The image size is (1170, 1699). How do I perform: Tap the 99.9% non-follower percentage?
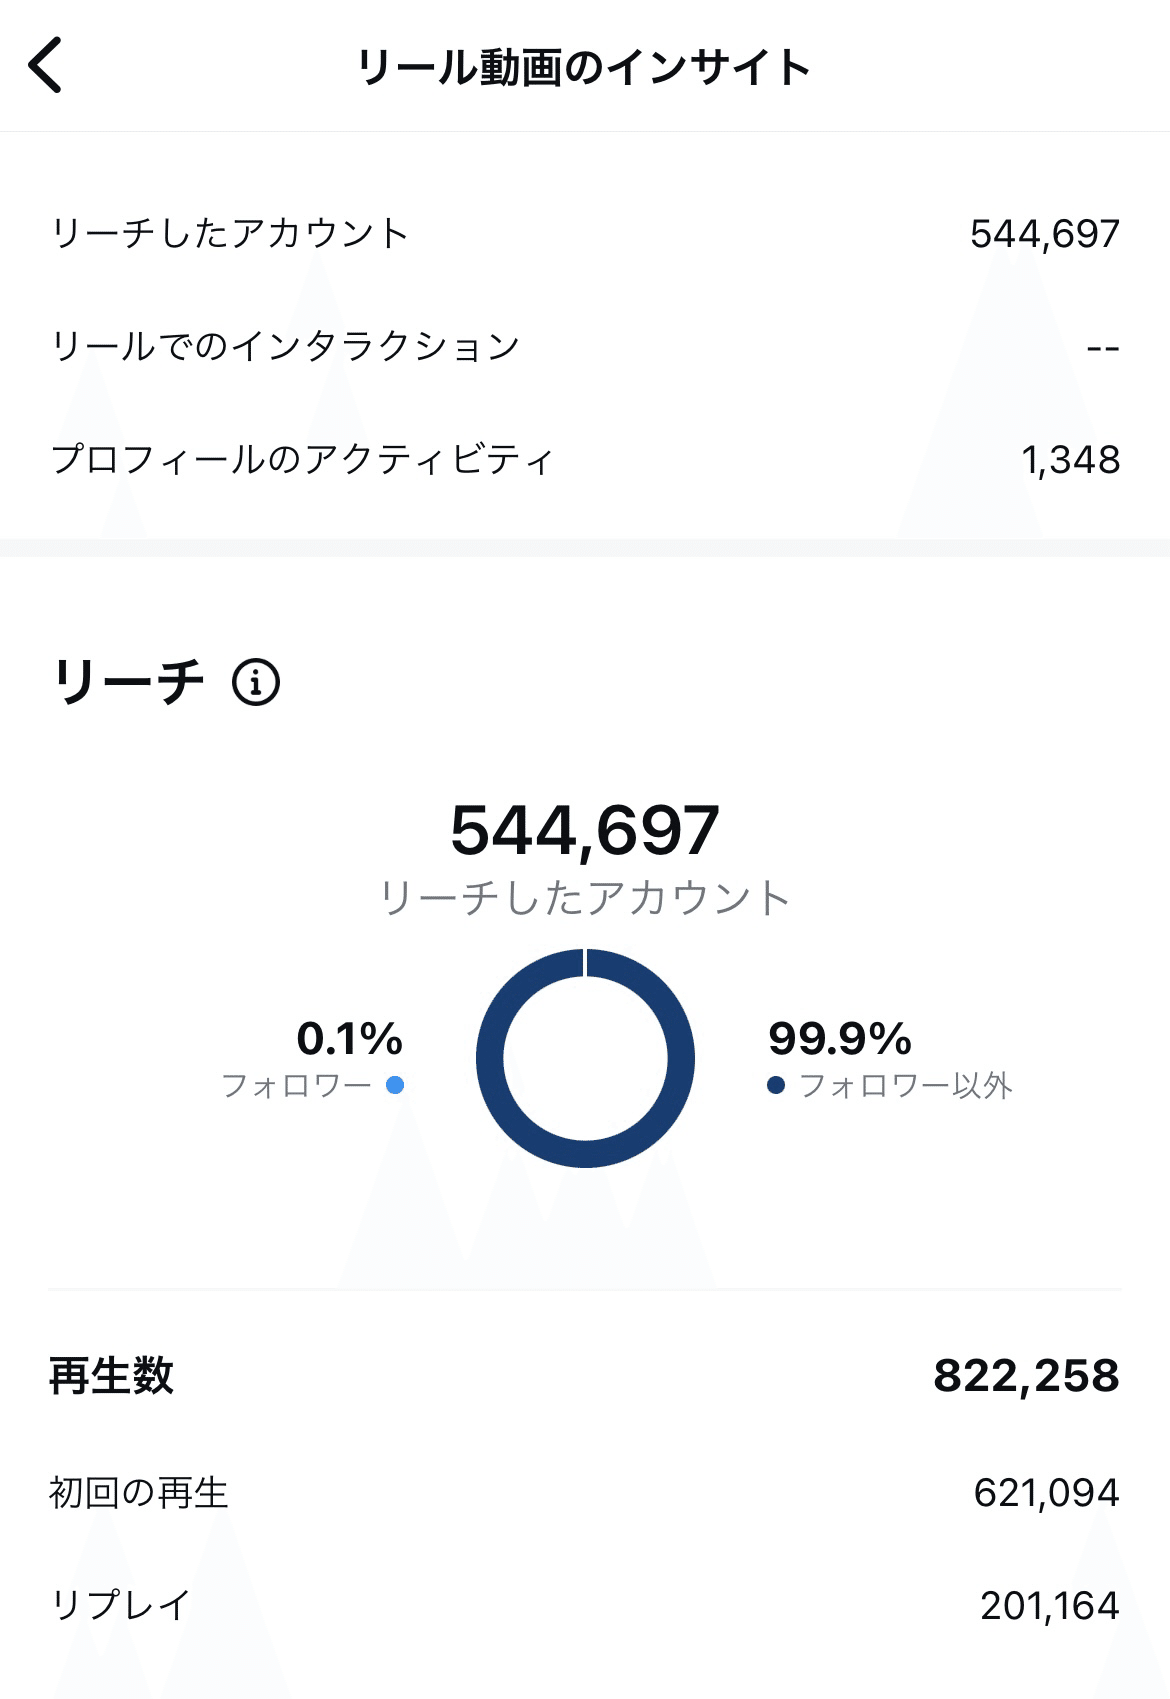pyautogui.click(x=840, y=1038)
